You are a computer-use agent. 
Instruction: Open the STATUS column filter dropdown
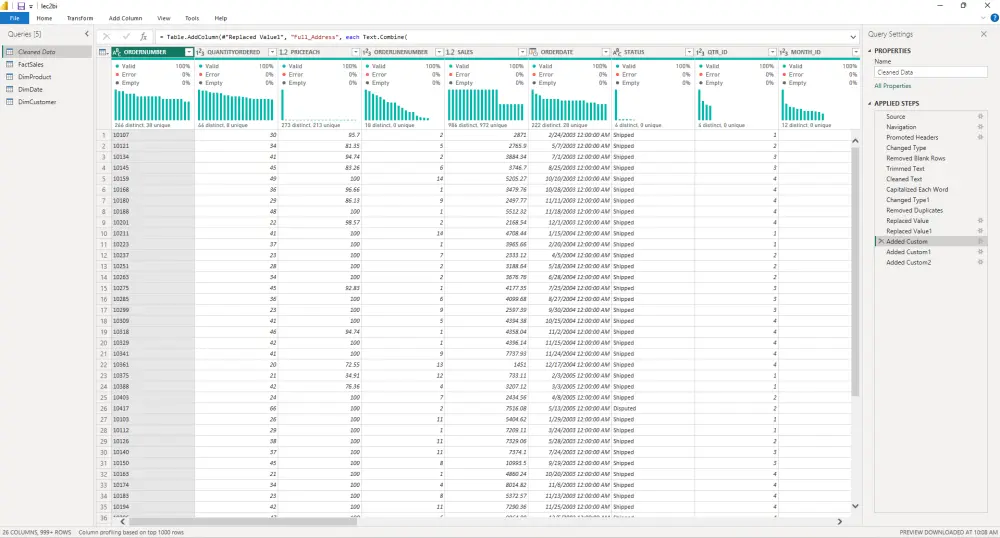689,52
